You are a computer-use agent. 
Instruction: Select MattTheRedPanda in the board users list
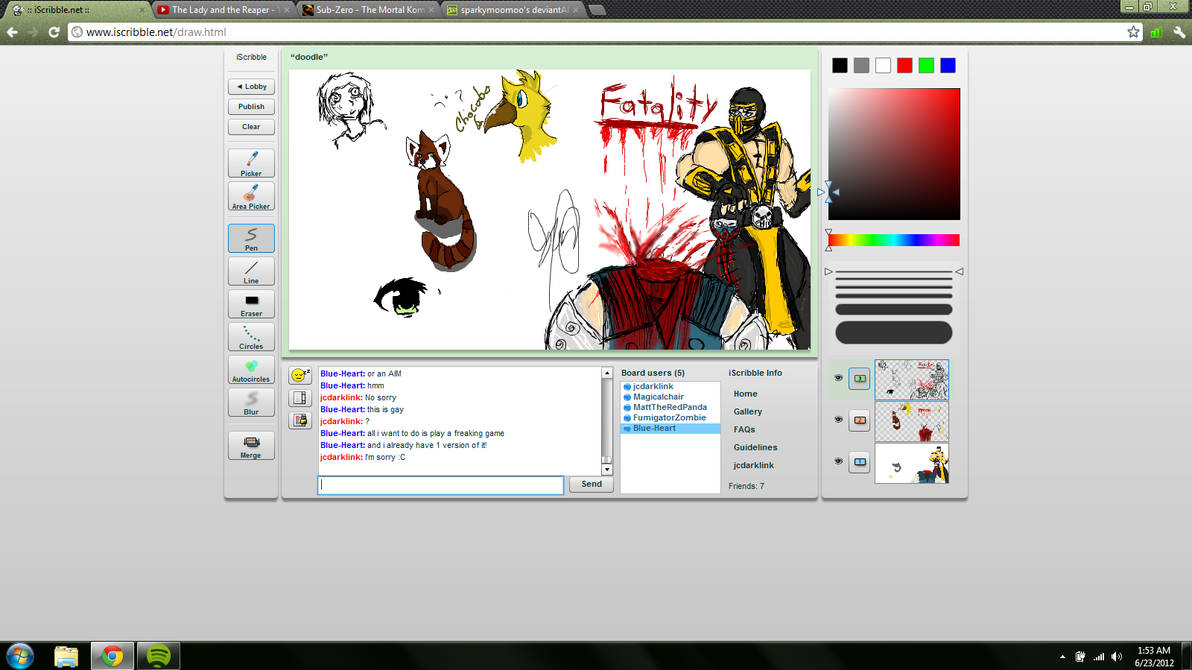pos(669,407)
